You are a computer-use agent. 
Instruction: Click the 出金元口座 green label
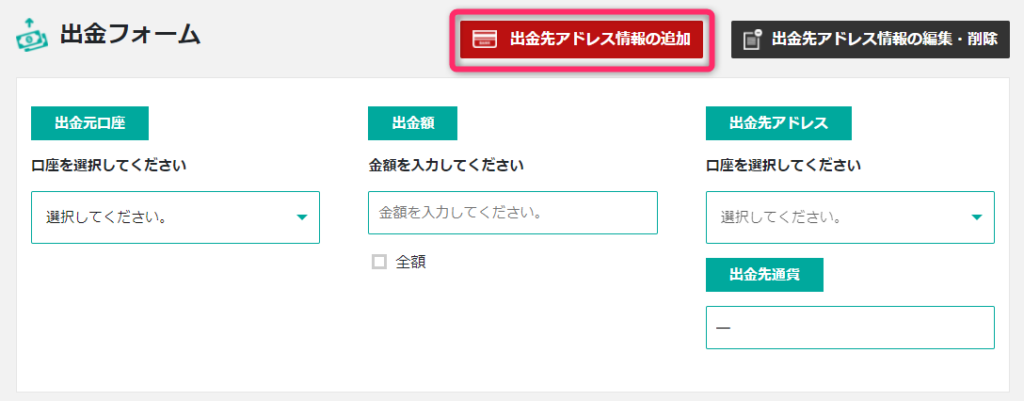pos(89,123)
